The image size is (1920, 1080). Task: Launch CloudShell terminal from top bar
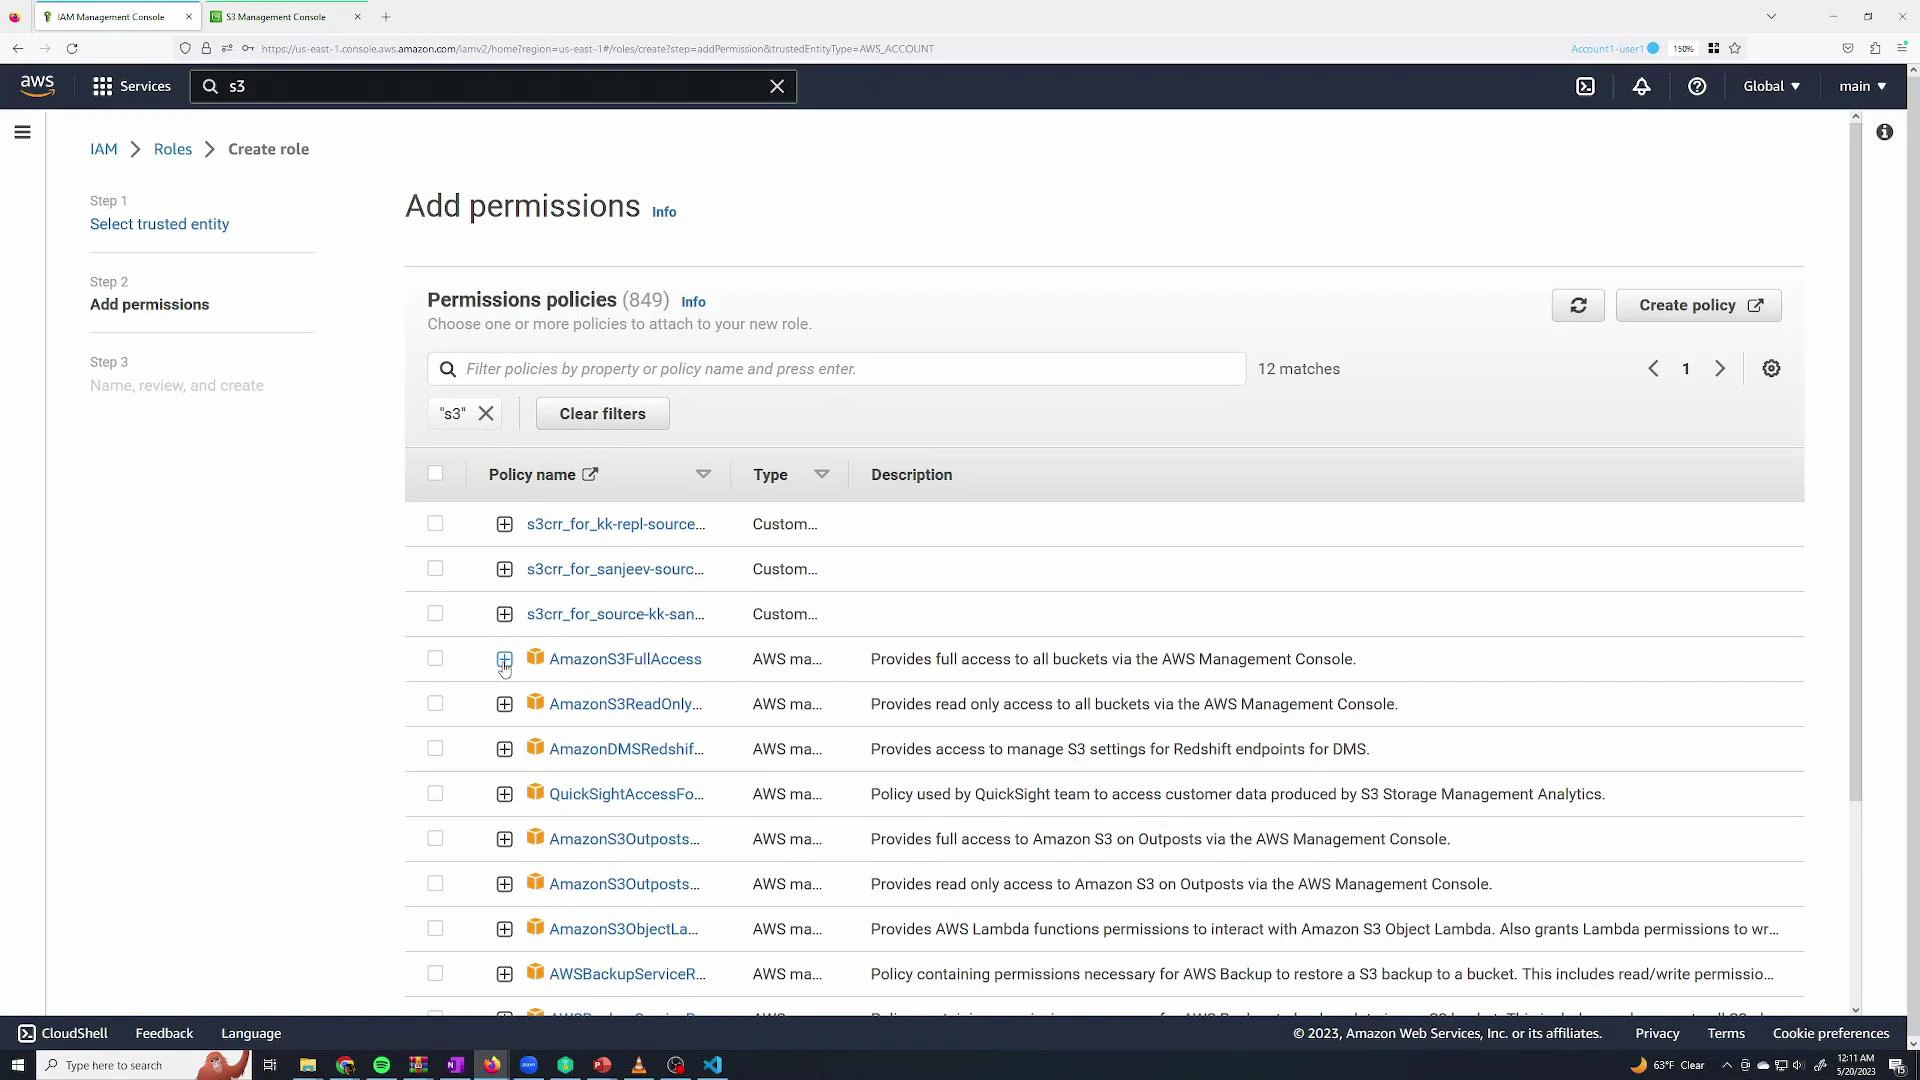(1586, 86)
